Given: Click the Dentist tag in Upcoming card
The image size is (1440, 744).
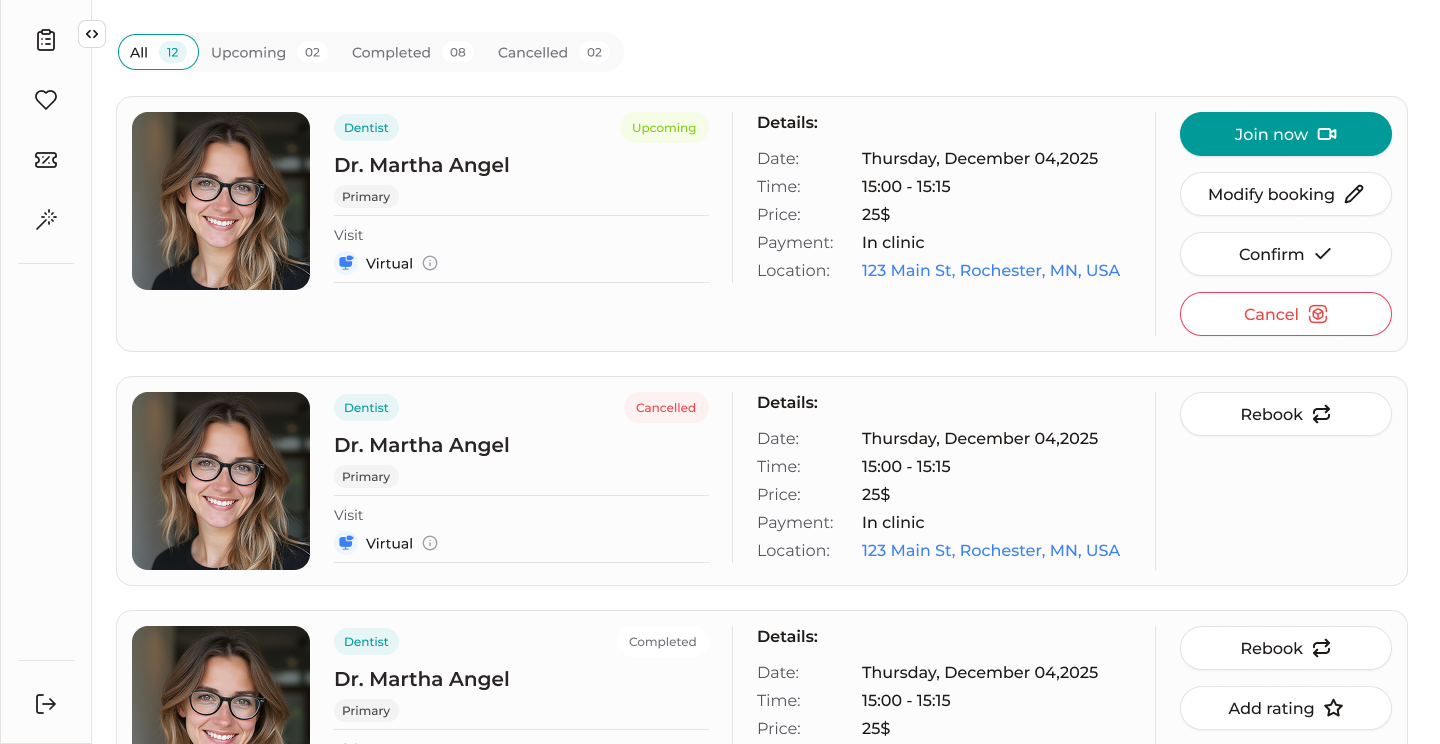Looking at the screenshot, I should 366,128.
